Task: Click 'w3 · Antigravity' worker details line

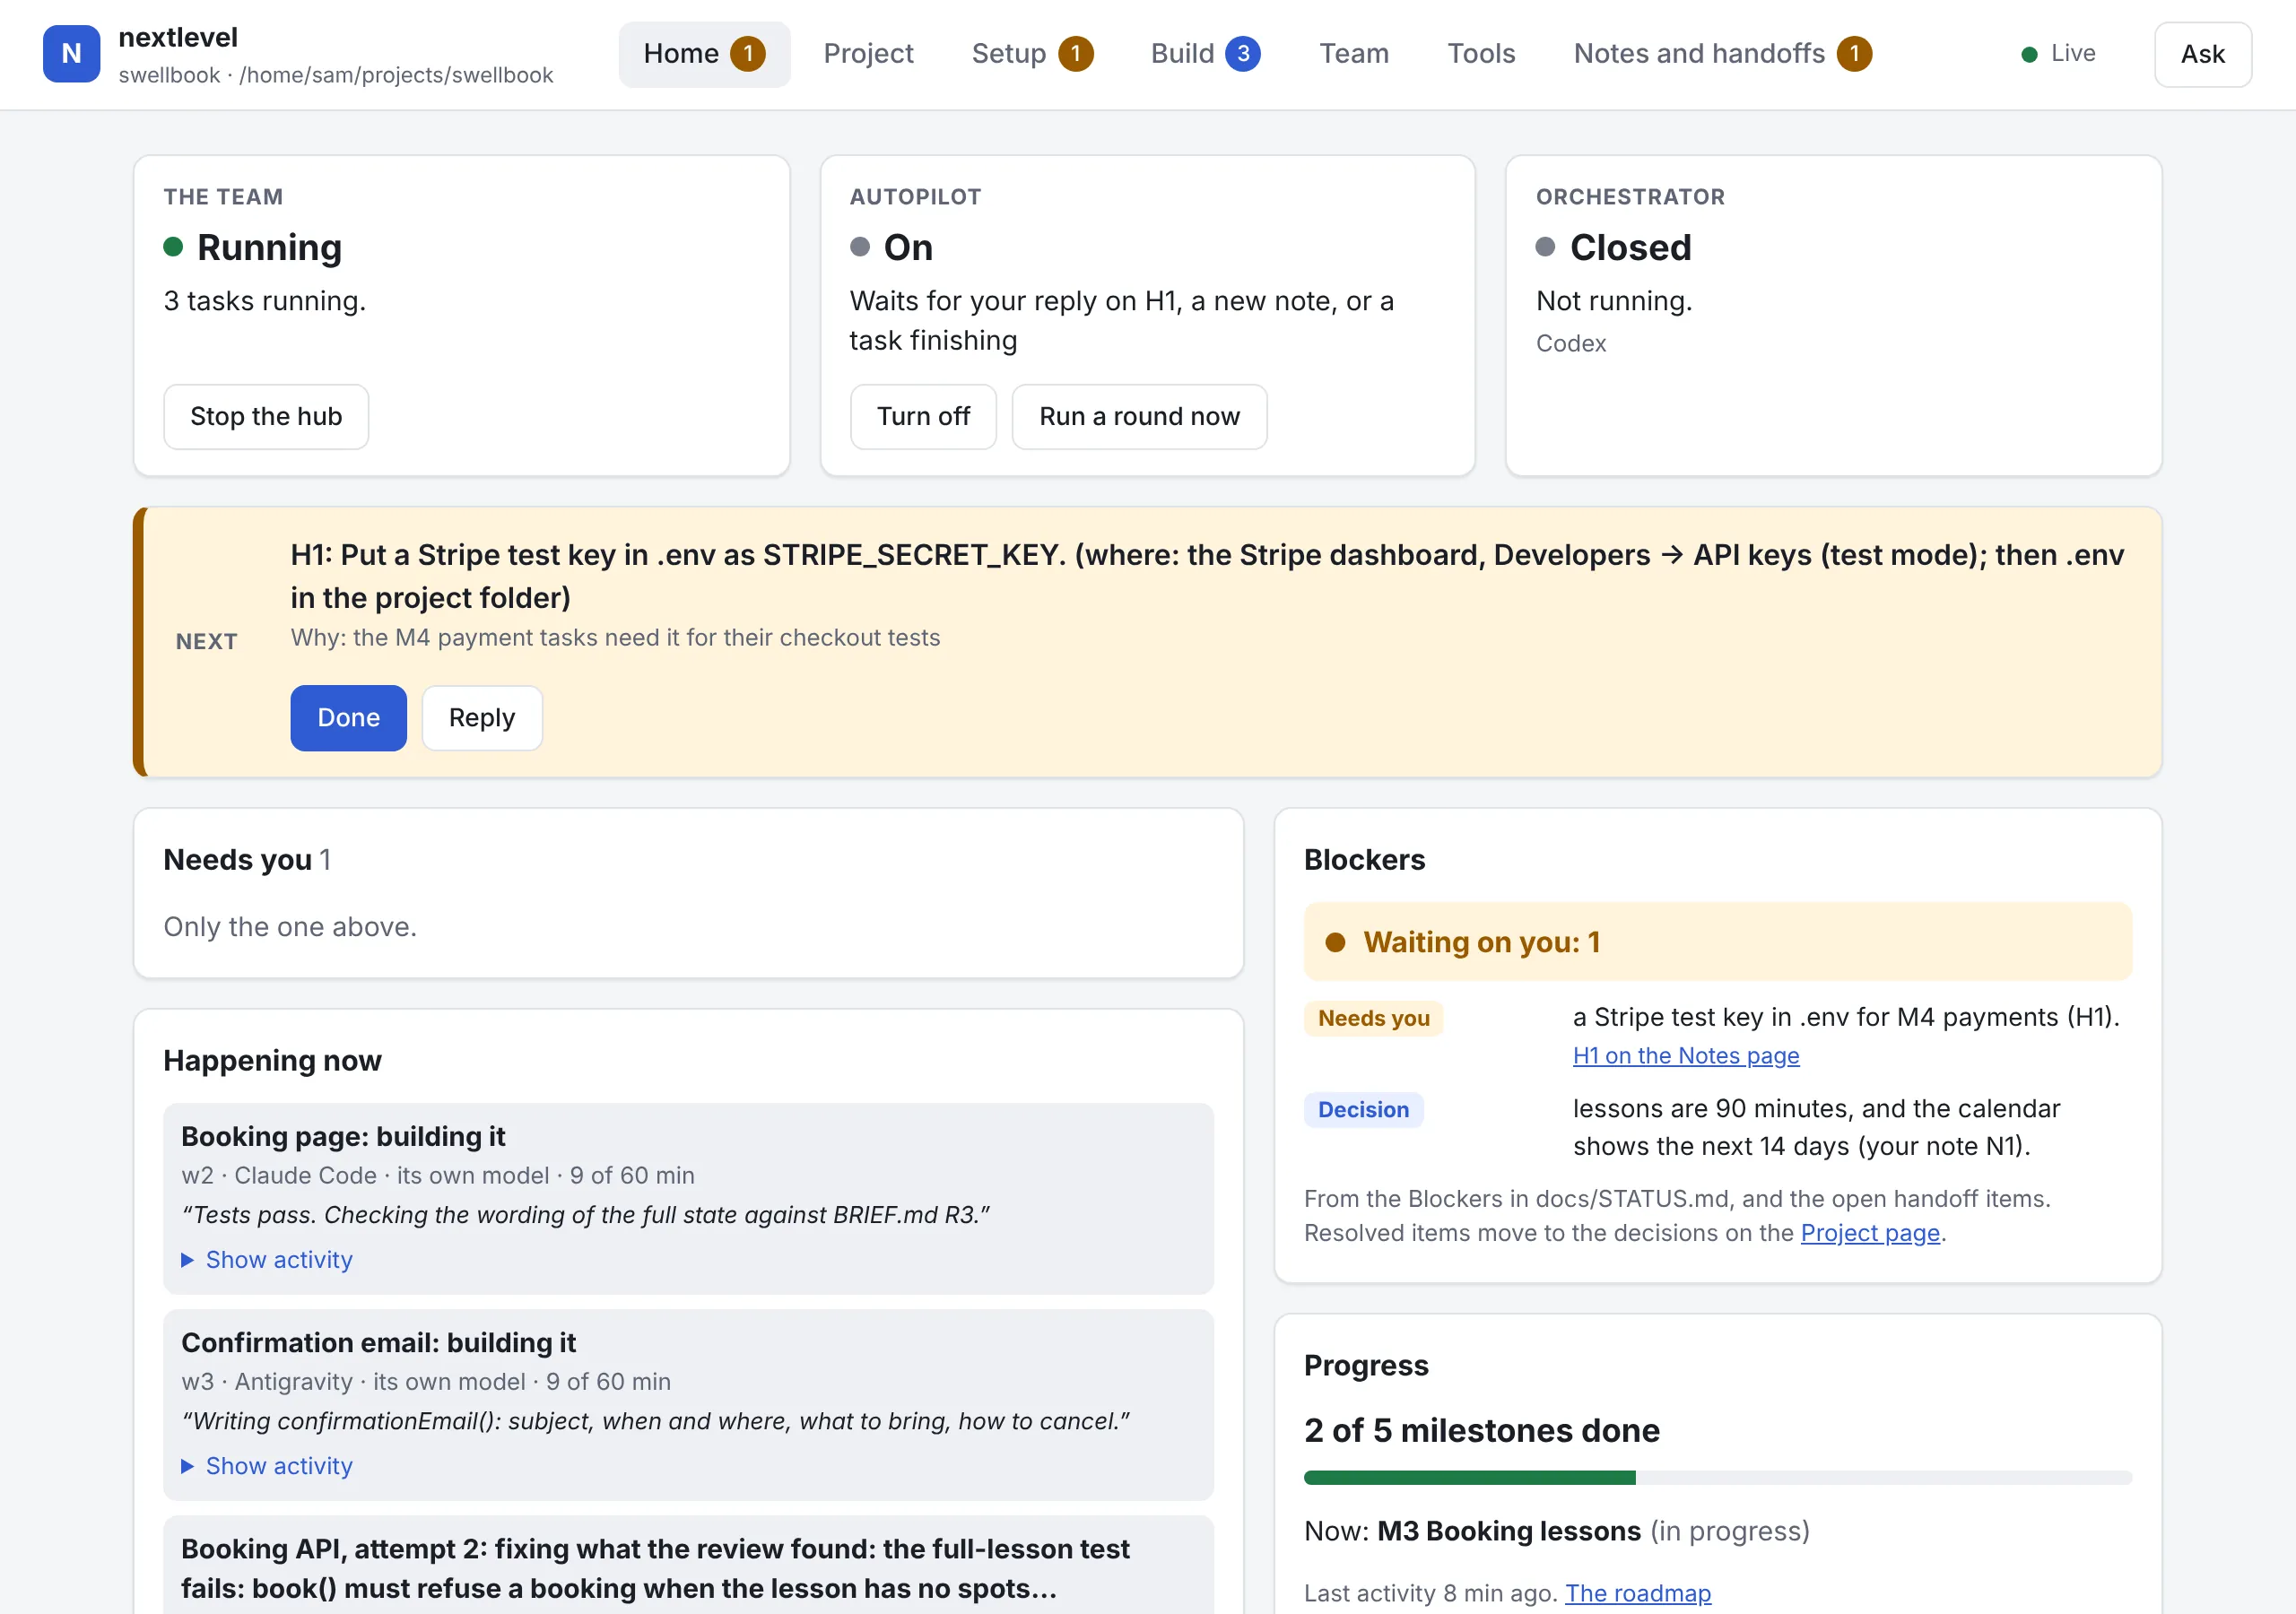Action: (426, 1382)
